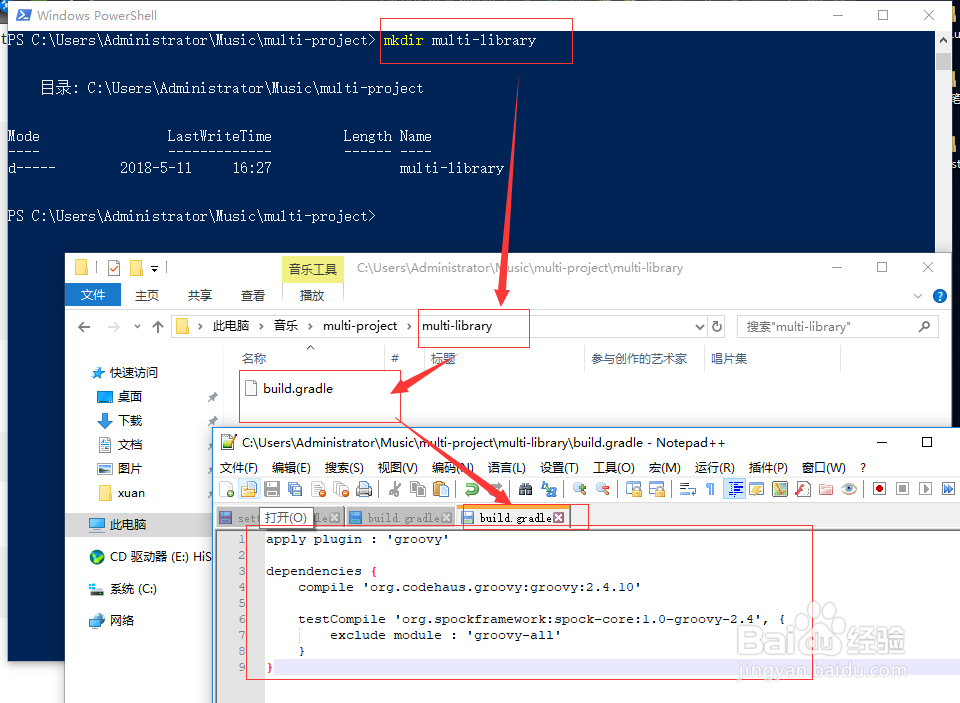Toggle the file Monitoring eye icon
The width and height of the screenshot is (960, 703).
(x=849, y=489)
